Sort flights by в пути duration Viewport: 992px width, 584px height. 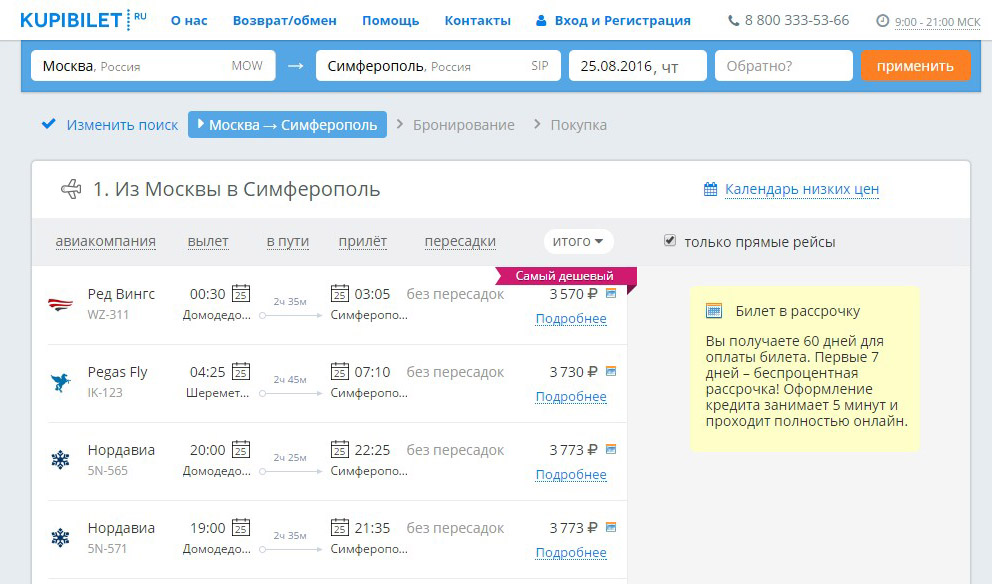(x=288, y=241)
